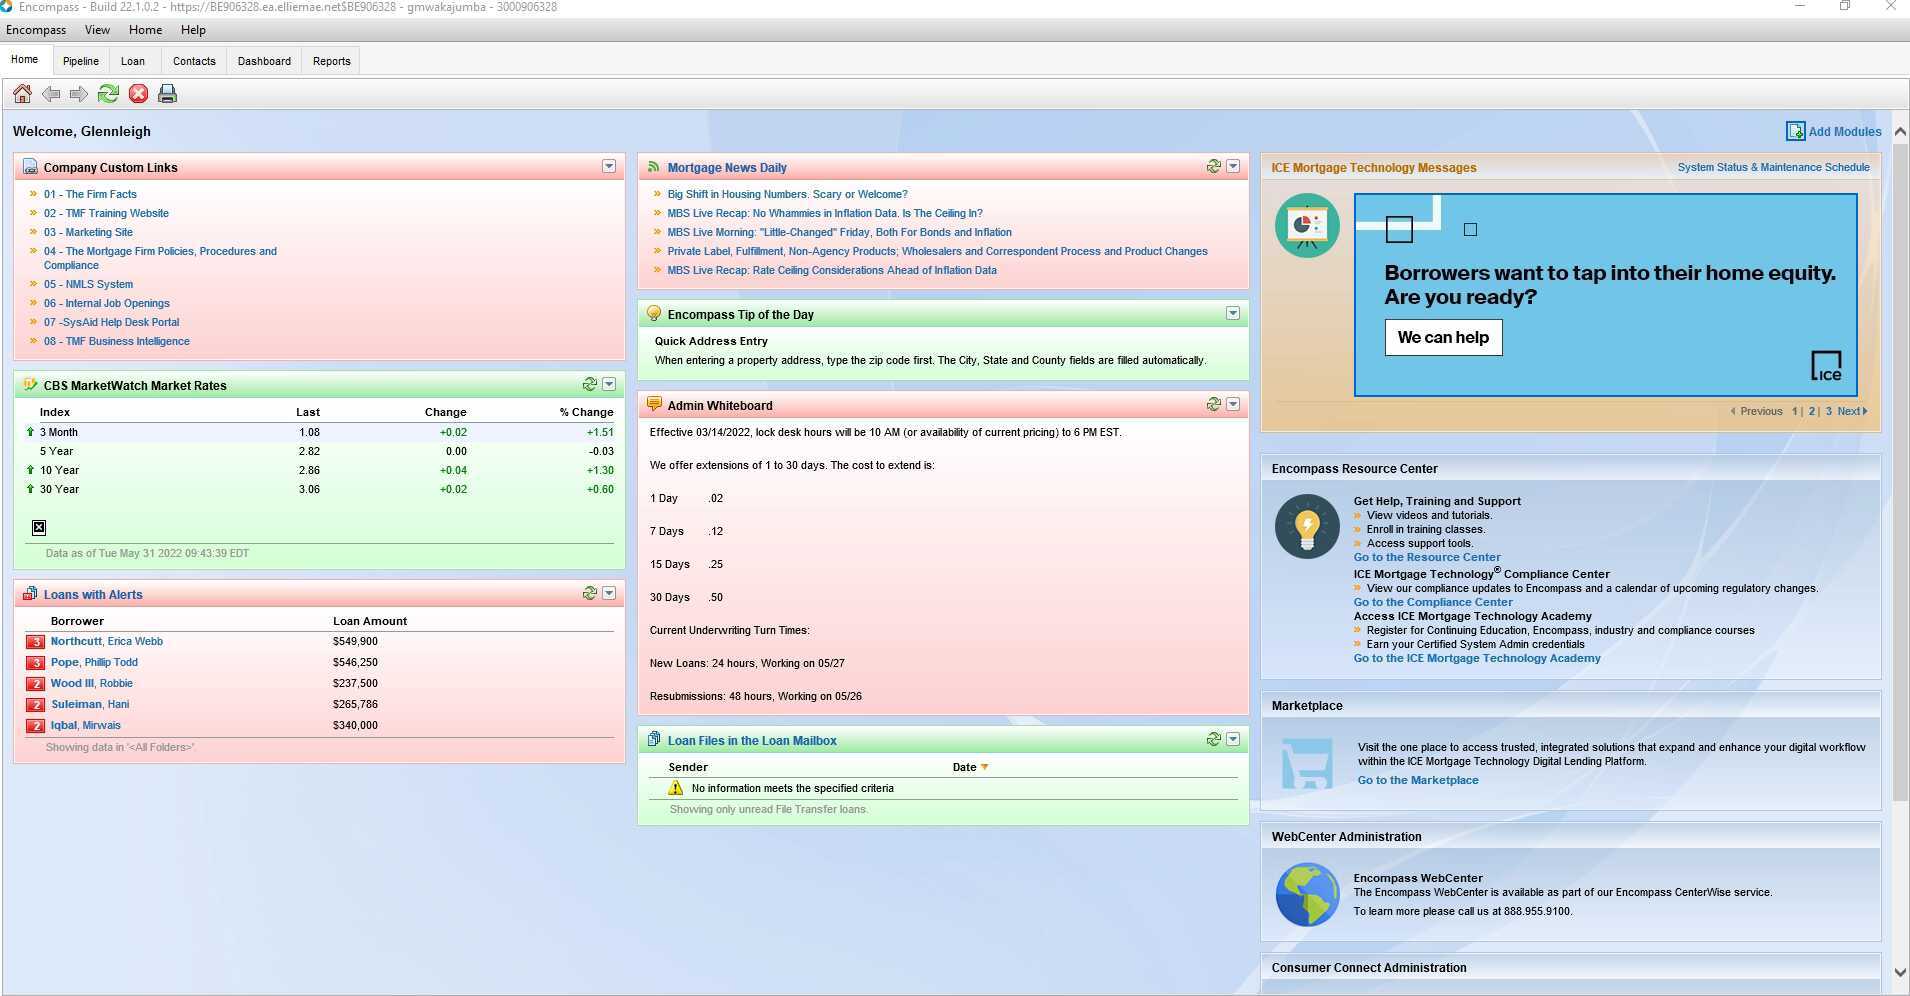The height and width of the screenshot is (996, 1910).
Task: Click the scroll down arrow on the page scrollbar
Action: [1900, 972]
